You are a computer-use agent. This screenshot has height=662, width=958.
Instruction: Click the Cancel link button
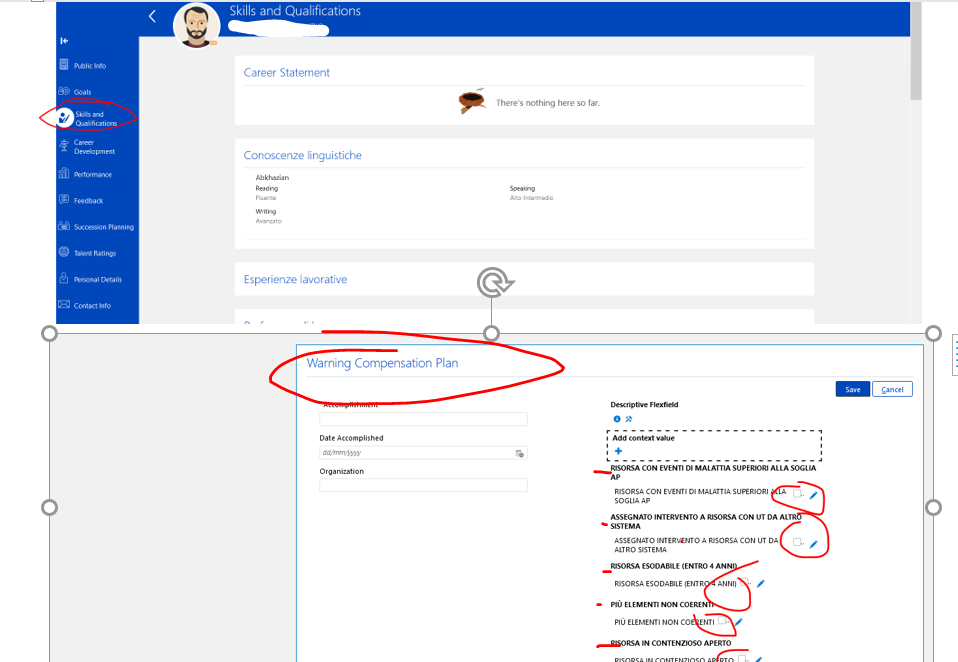point(891,389)
